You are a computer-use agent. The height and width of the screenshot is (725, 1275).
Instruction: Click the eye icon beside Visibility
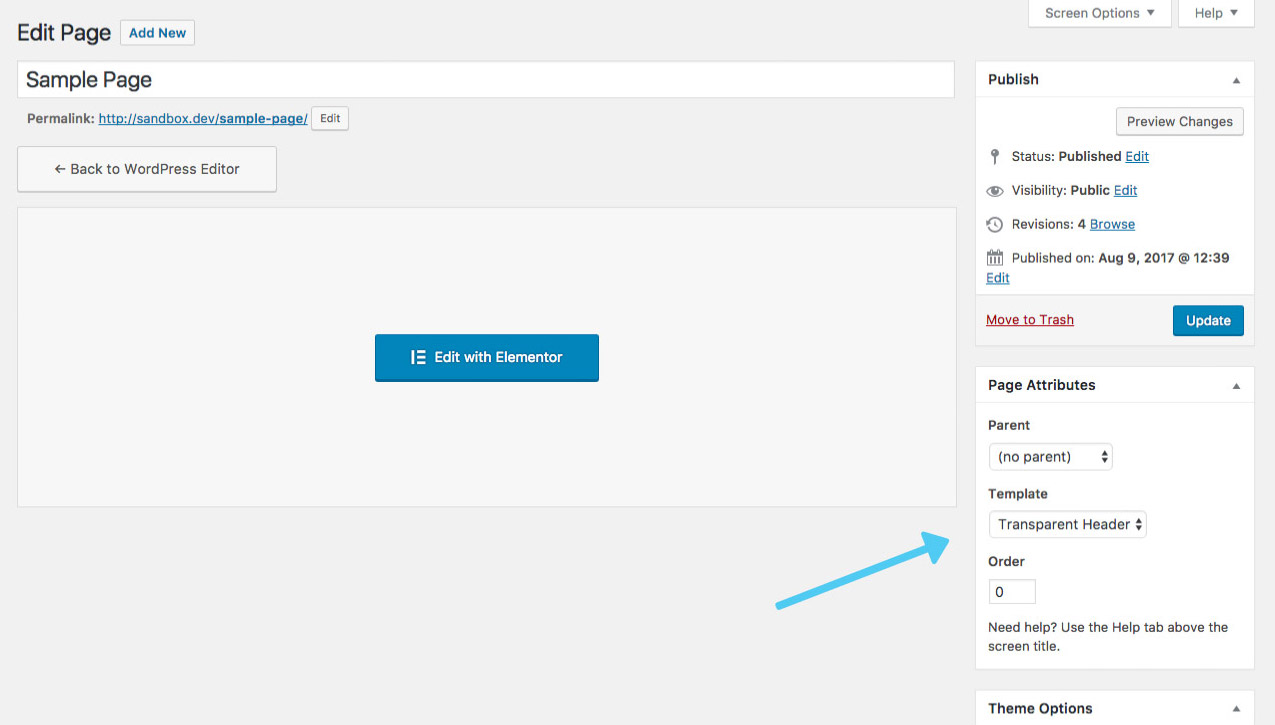coord(994,190)
